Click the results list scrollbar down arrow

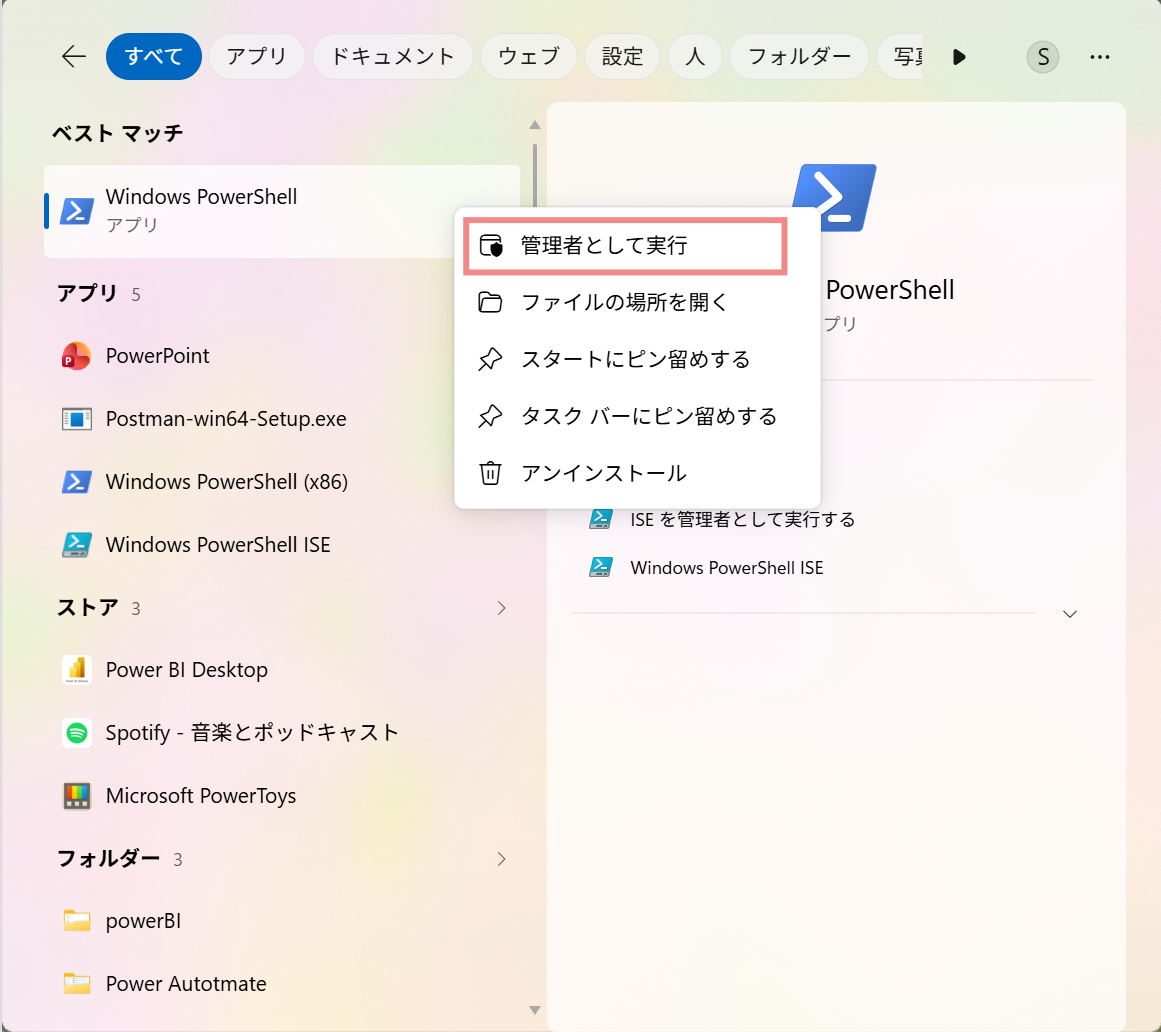535,1011
